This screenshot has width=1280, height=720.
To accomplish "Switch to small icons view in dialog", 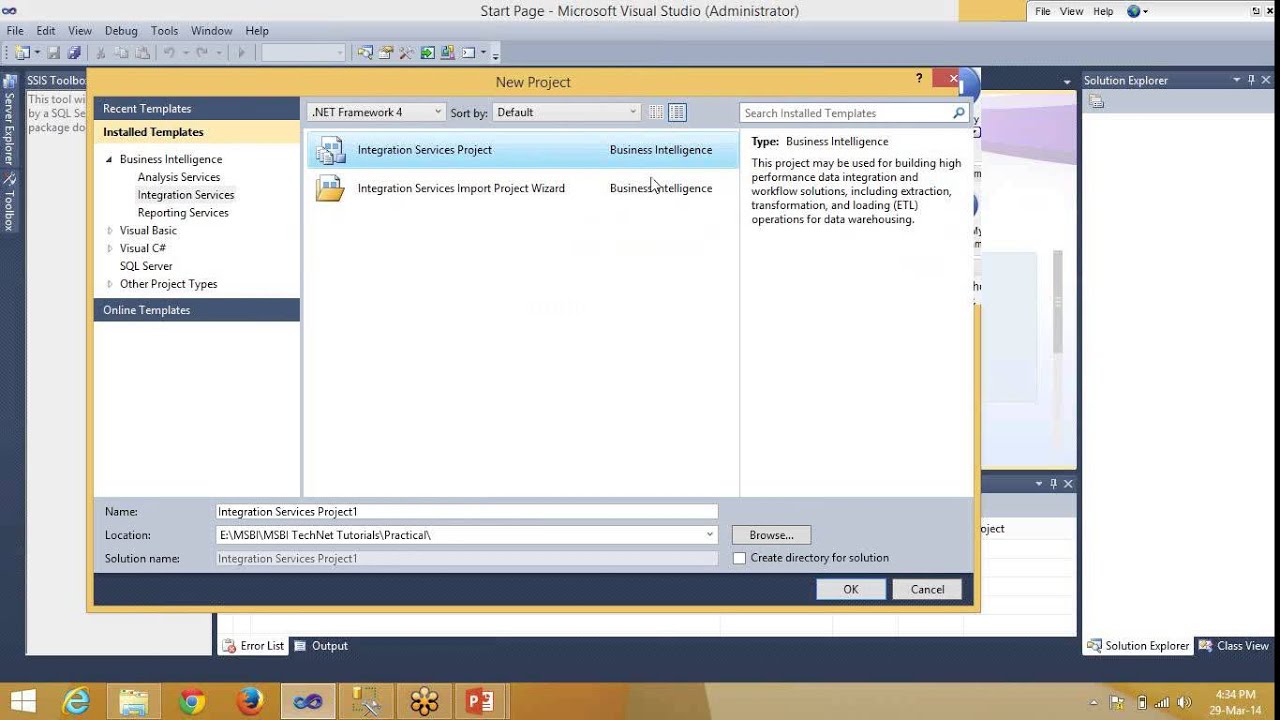I will point(656,112).
